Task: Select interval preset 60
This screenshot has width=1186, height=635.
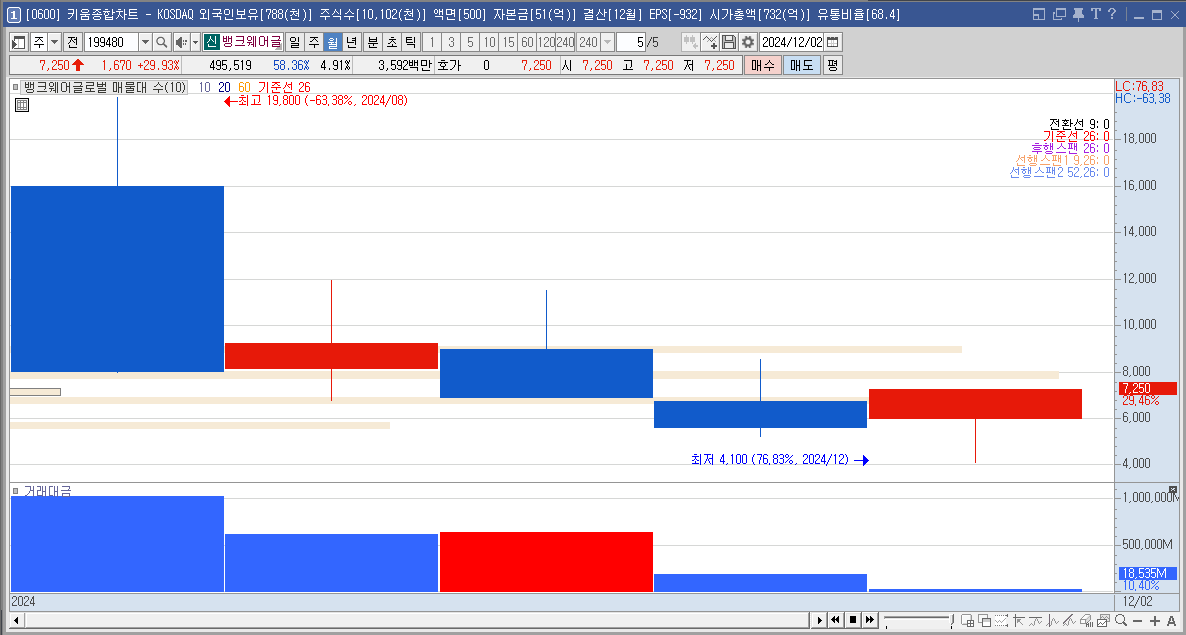Action: point(527,42)
